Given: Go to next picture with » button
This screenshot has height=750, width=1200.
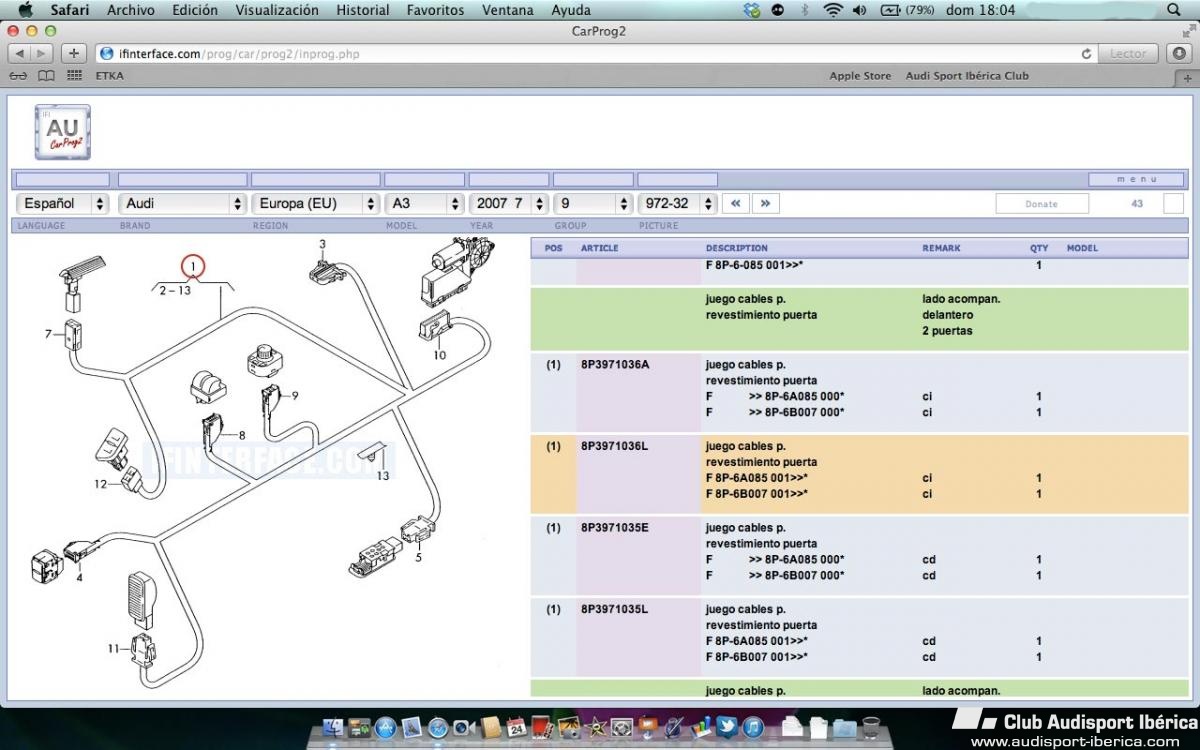Looking at the screenshot, I should pos(765,203).
